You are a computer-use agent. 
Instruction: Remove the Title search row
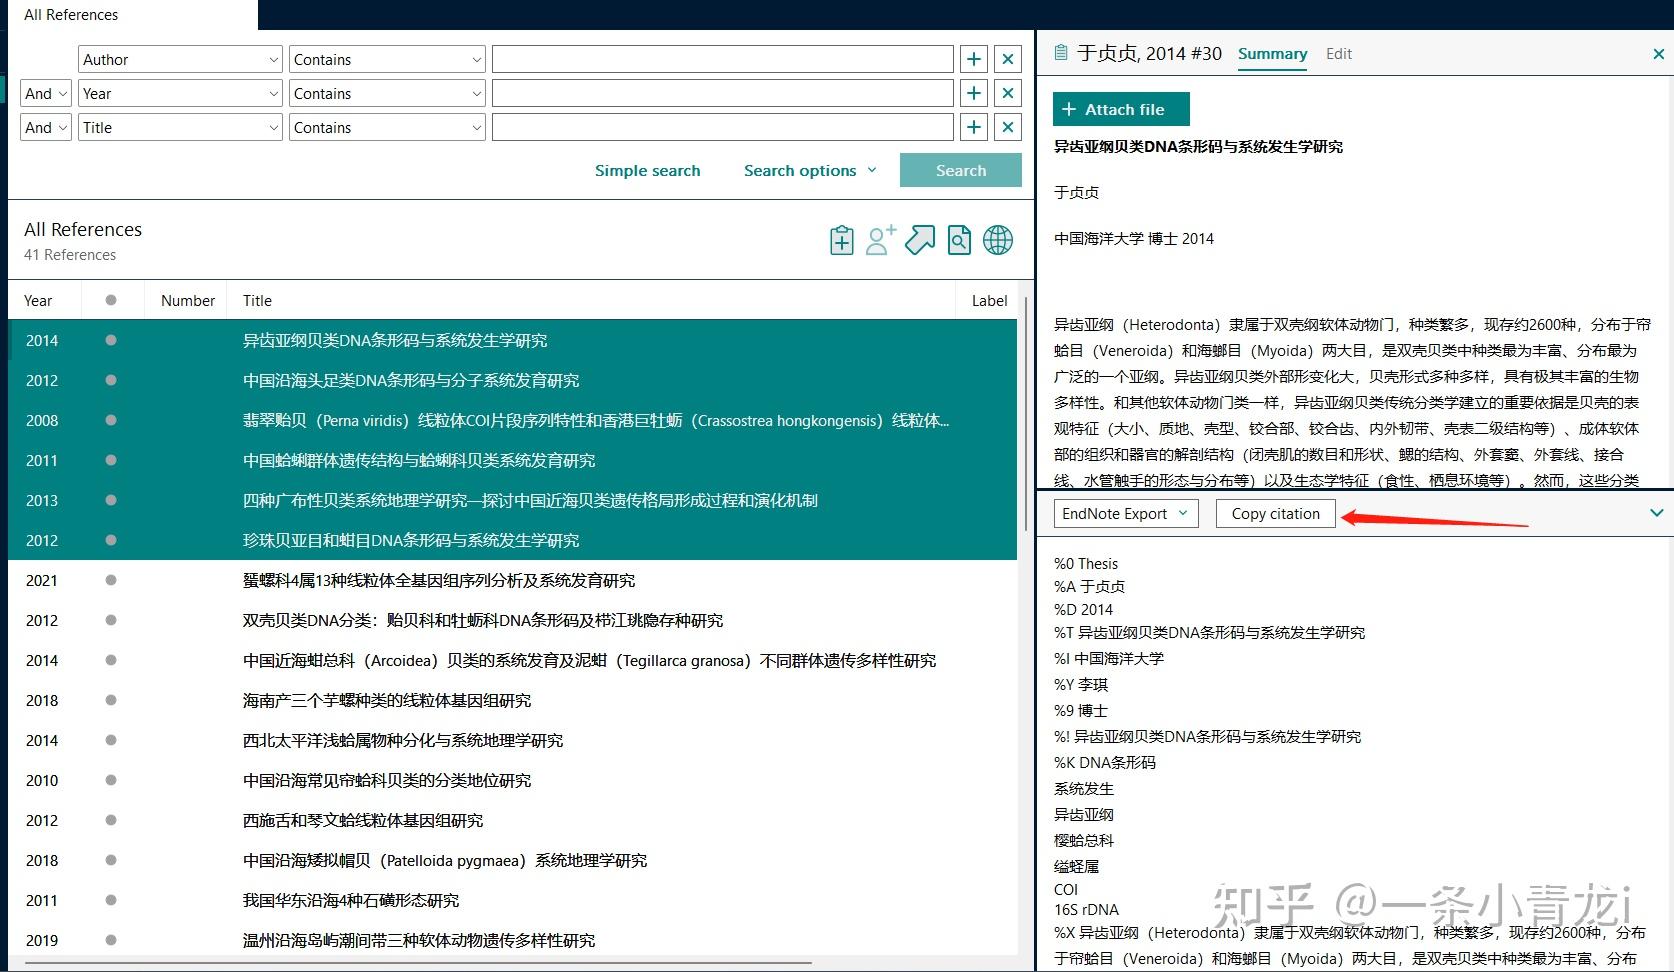pyautogui.click(x=1008, y=128)
